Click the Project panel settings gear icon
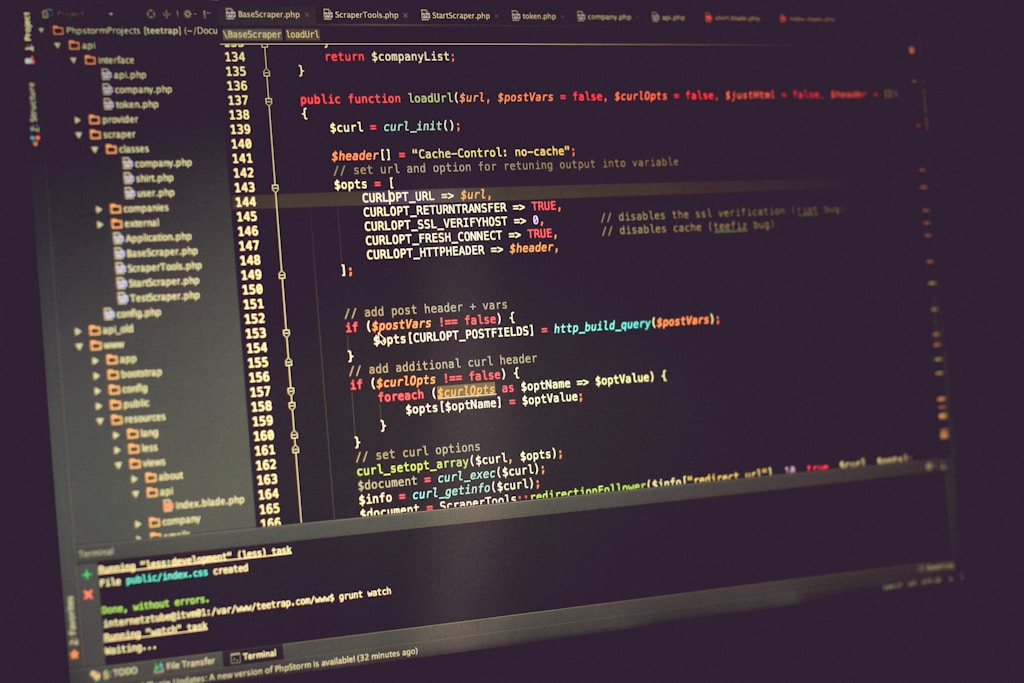1024x683 pixels. [187, 14]
